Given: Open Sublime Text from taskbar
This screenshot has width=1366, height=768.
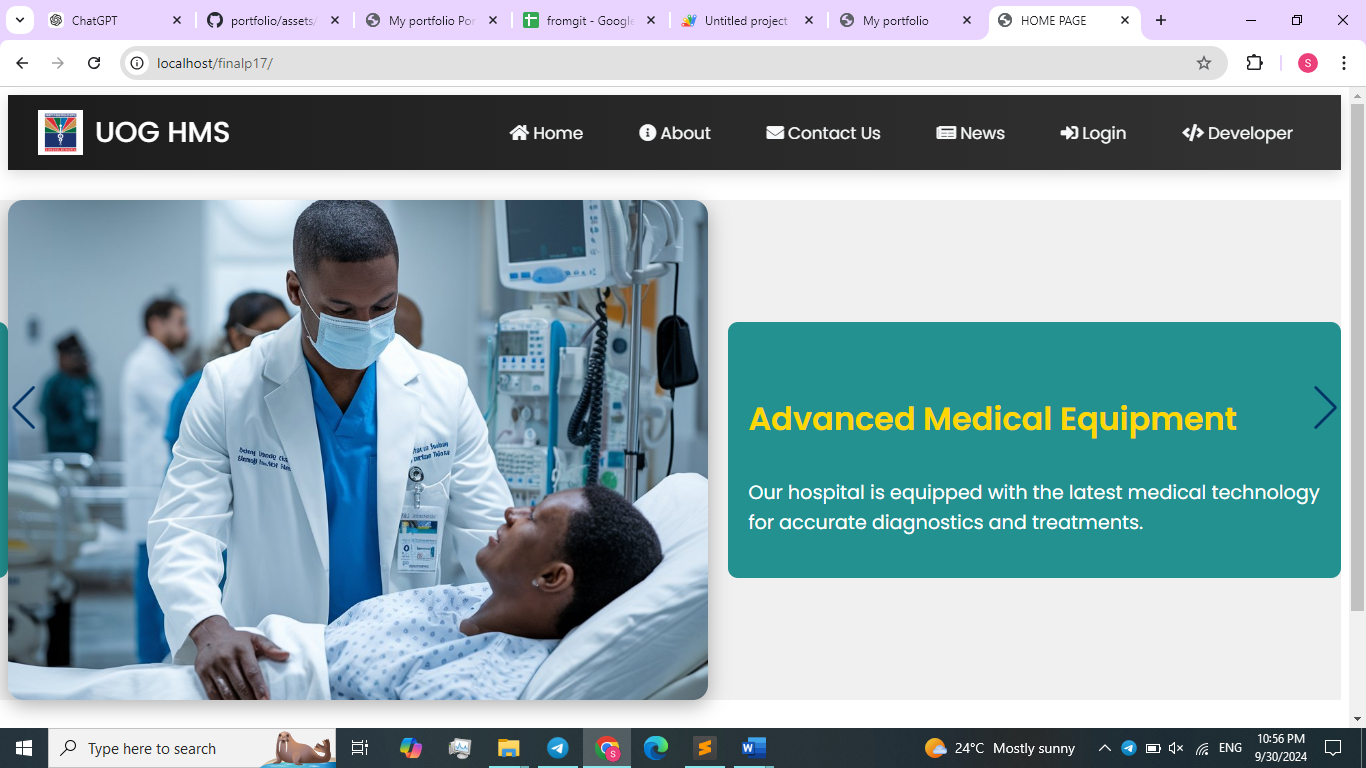Looking at the screenshot, I should coord(705,748).
